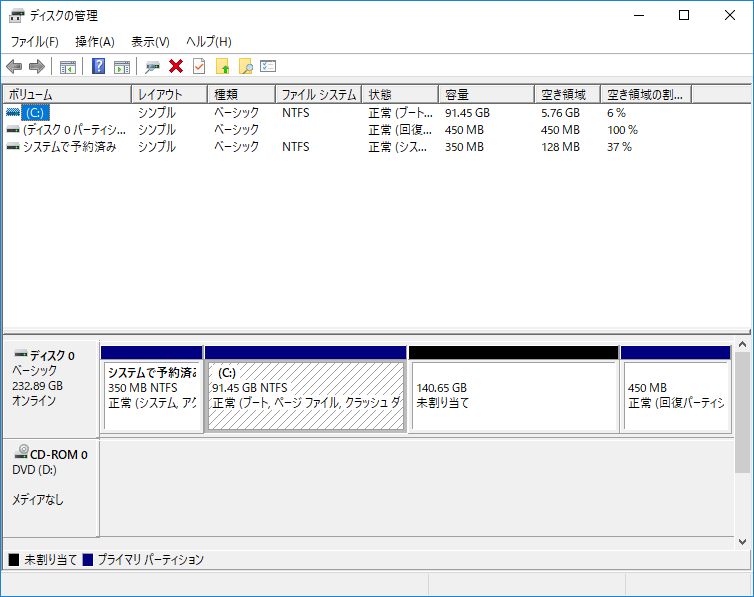754x597 pixels.
Task: Click the 100 % free percentage cell
Action: pyautogui.click(x=622, y=130)
